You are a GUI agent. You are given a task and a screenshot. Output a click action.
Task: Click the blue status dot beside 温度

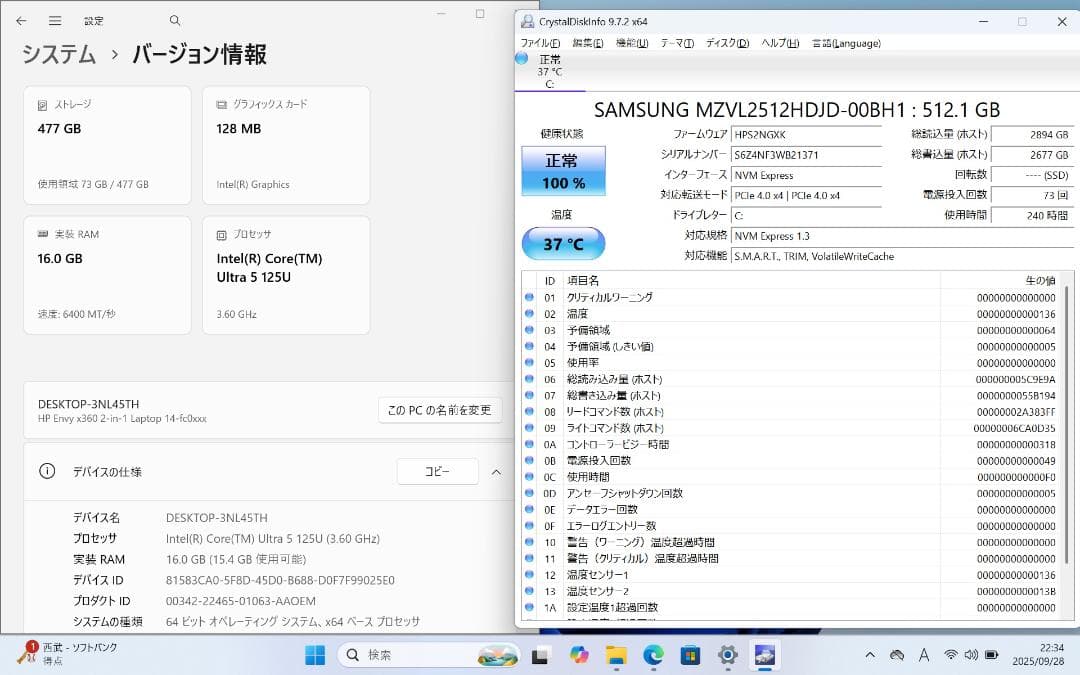click(x=530, y=313)
